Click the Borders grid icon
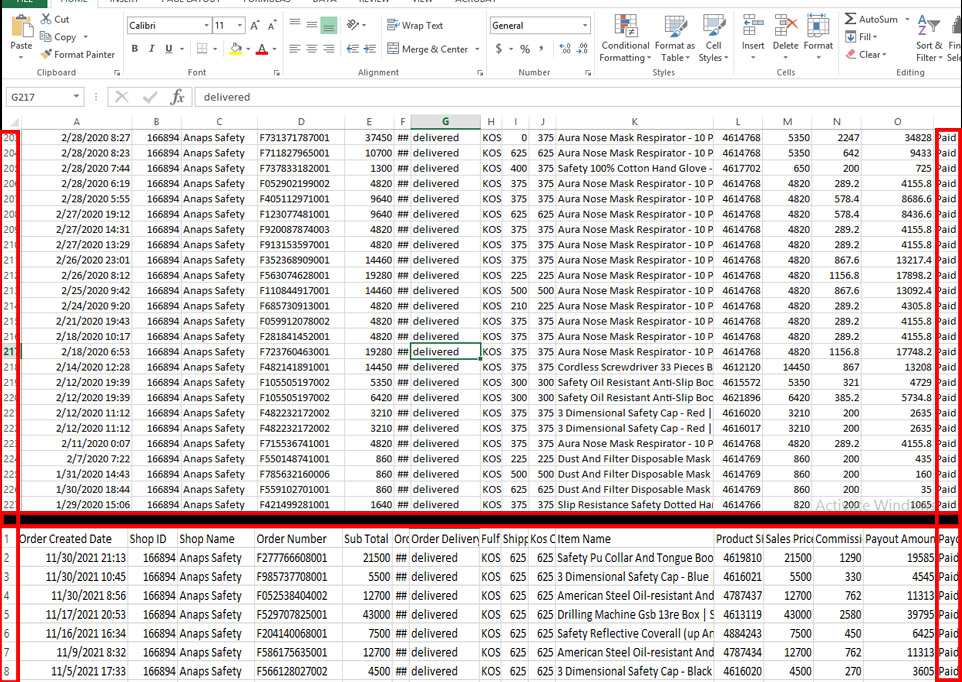 (201, 49)
